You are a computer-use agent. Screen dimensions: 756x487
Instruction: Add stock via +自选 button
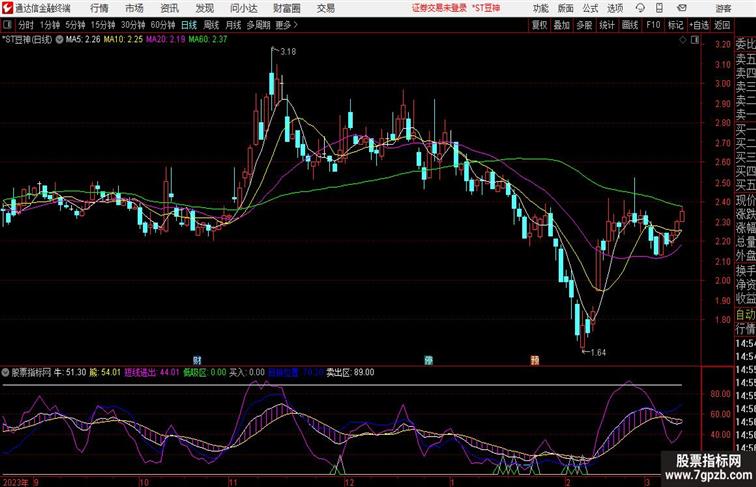(x=699, y=25)
